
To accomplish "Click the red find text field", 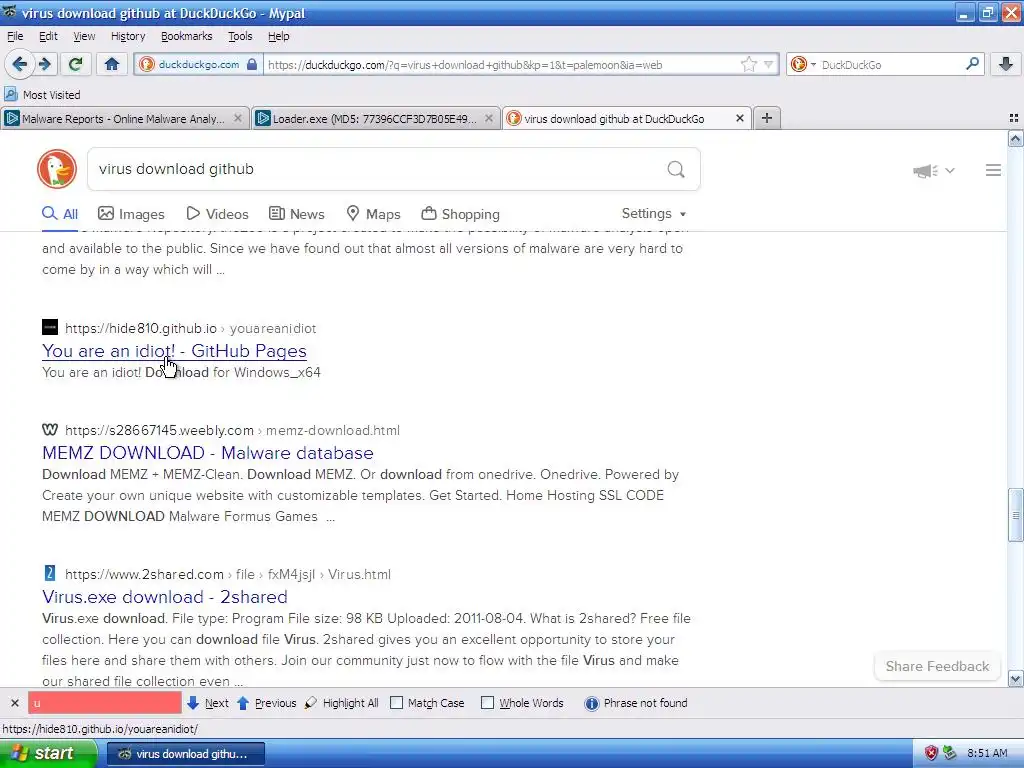I will click(104, 703).
